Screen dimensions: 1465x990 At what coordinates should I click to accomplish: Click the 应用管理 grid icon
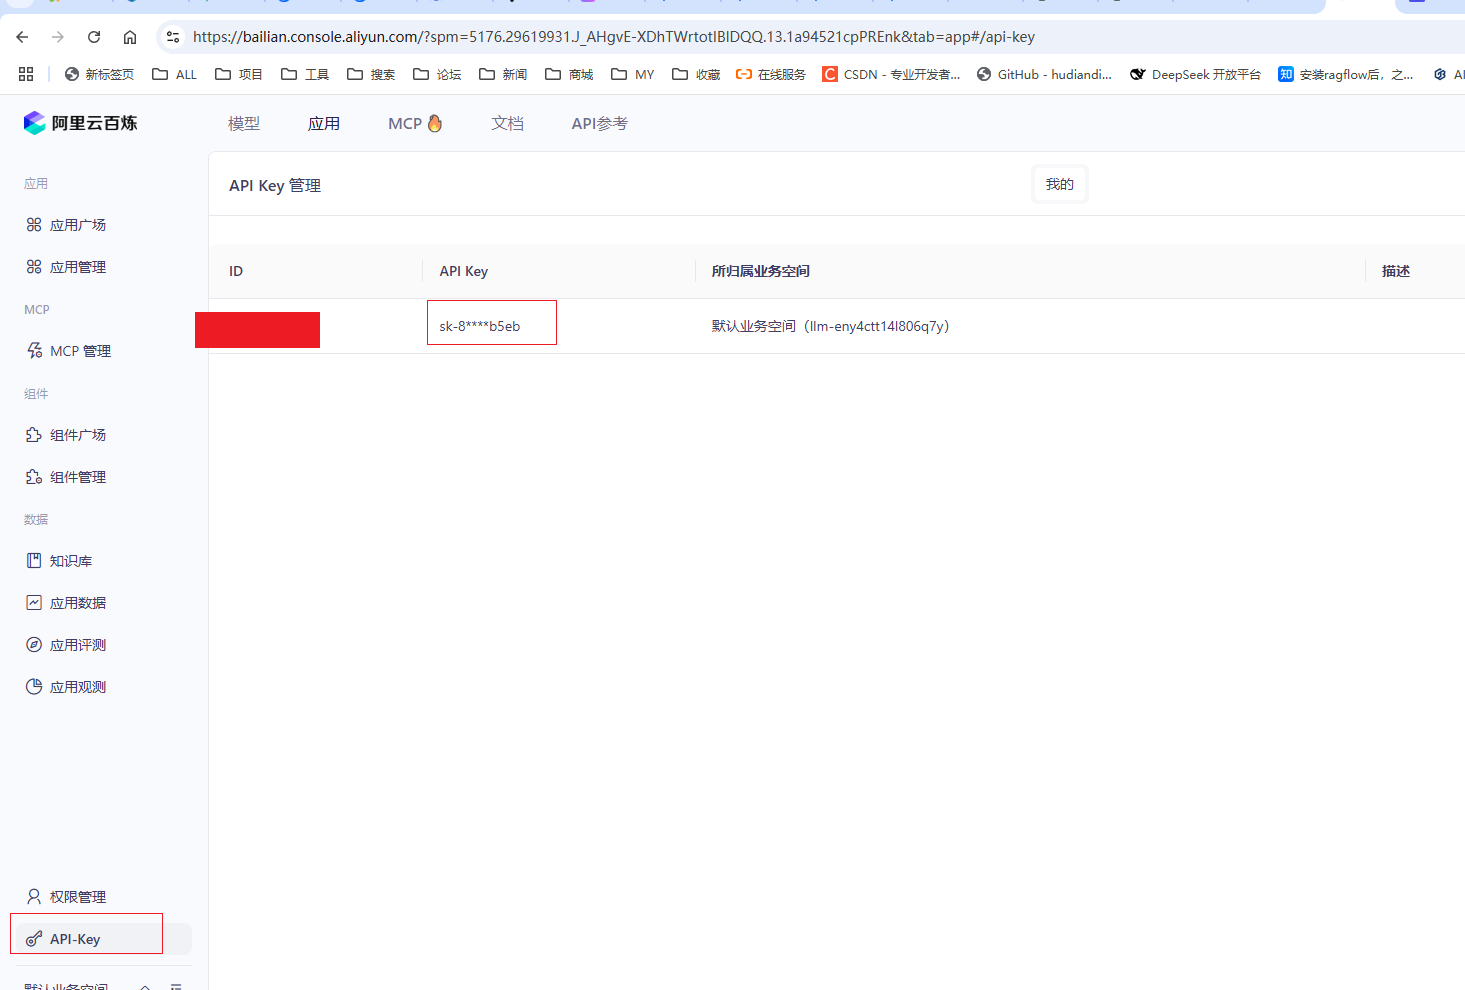coord(34,267)
